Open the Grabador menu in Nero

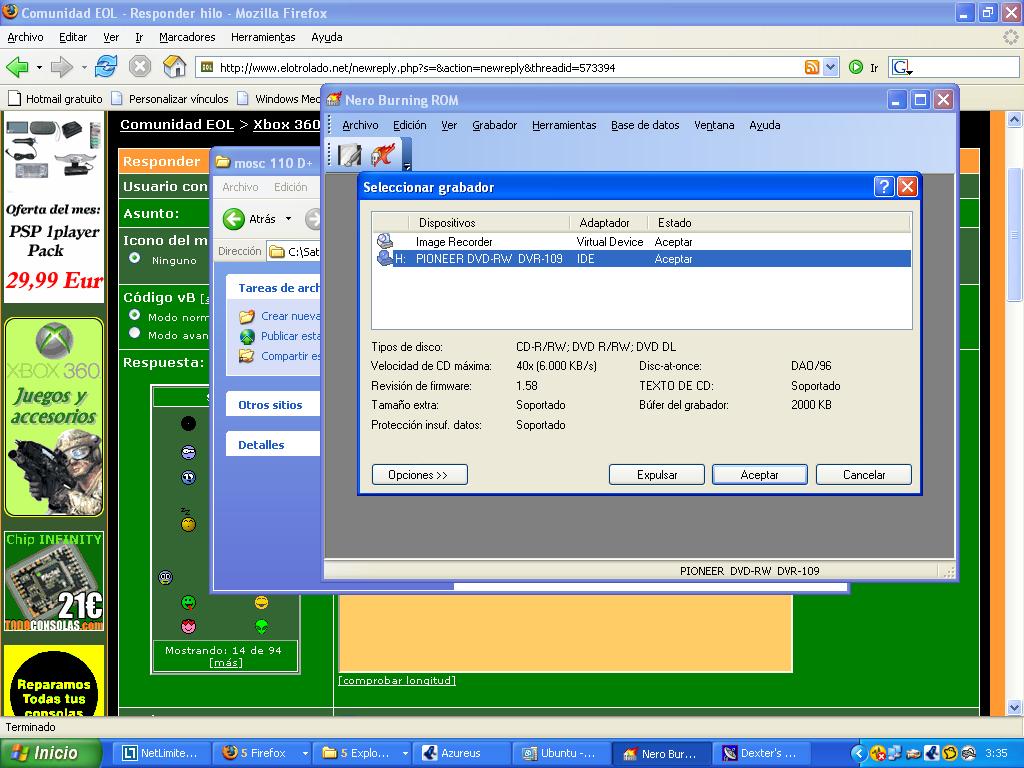(494, 125)
